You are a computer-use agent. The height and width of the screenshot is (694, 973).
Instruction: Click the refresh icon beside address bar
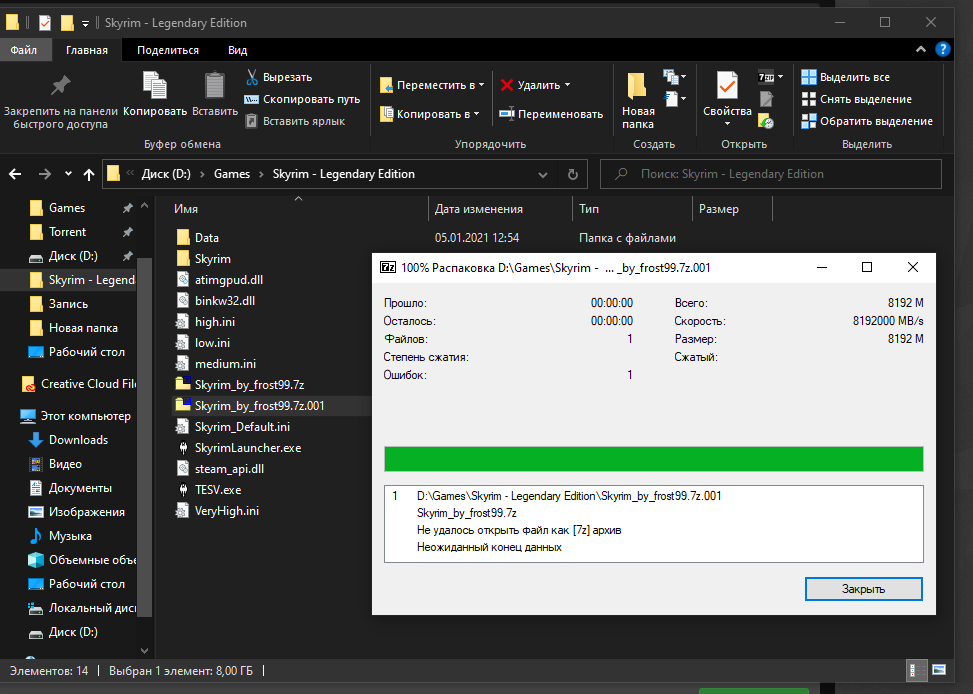572,174
